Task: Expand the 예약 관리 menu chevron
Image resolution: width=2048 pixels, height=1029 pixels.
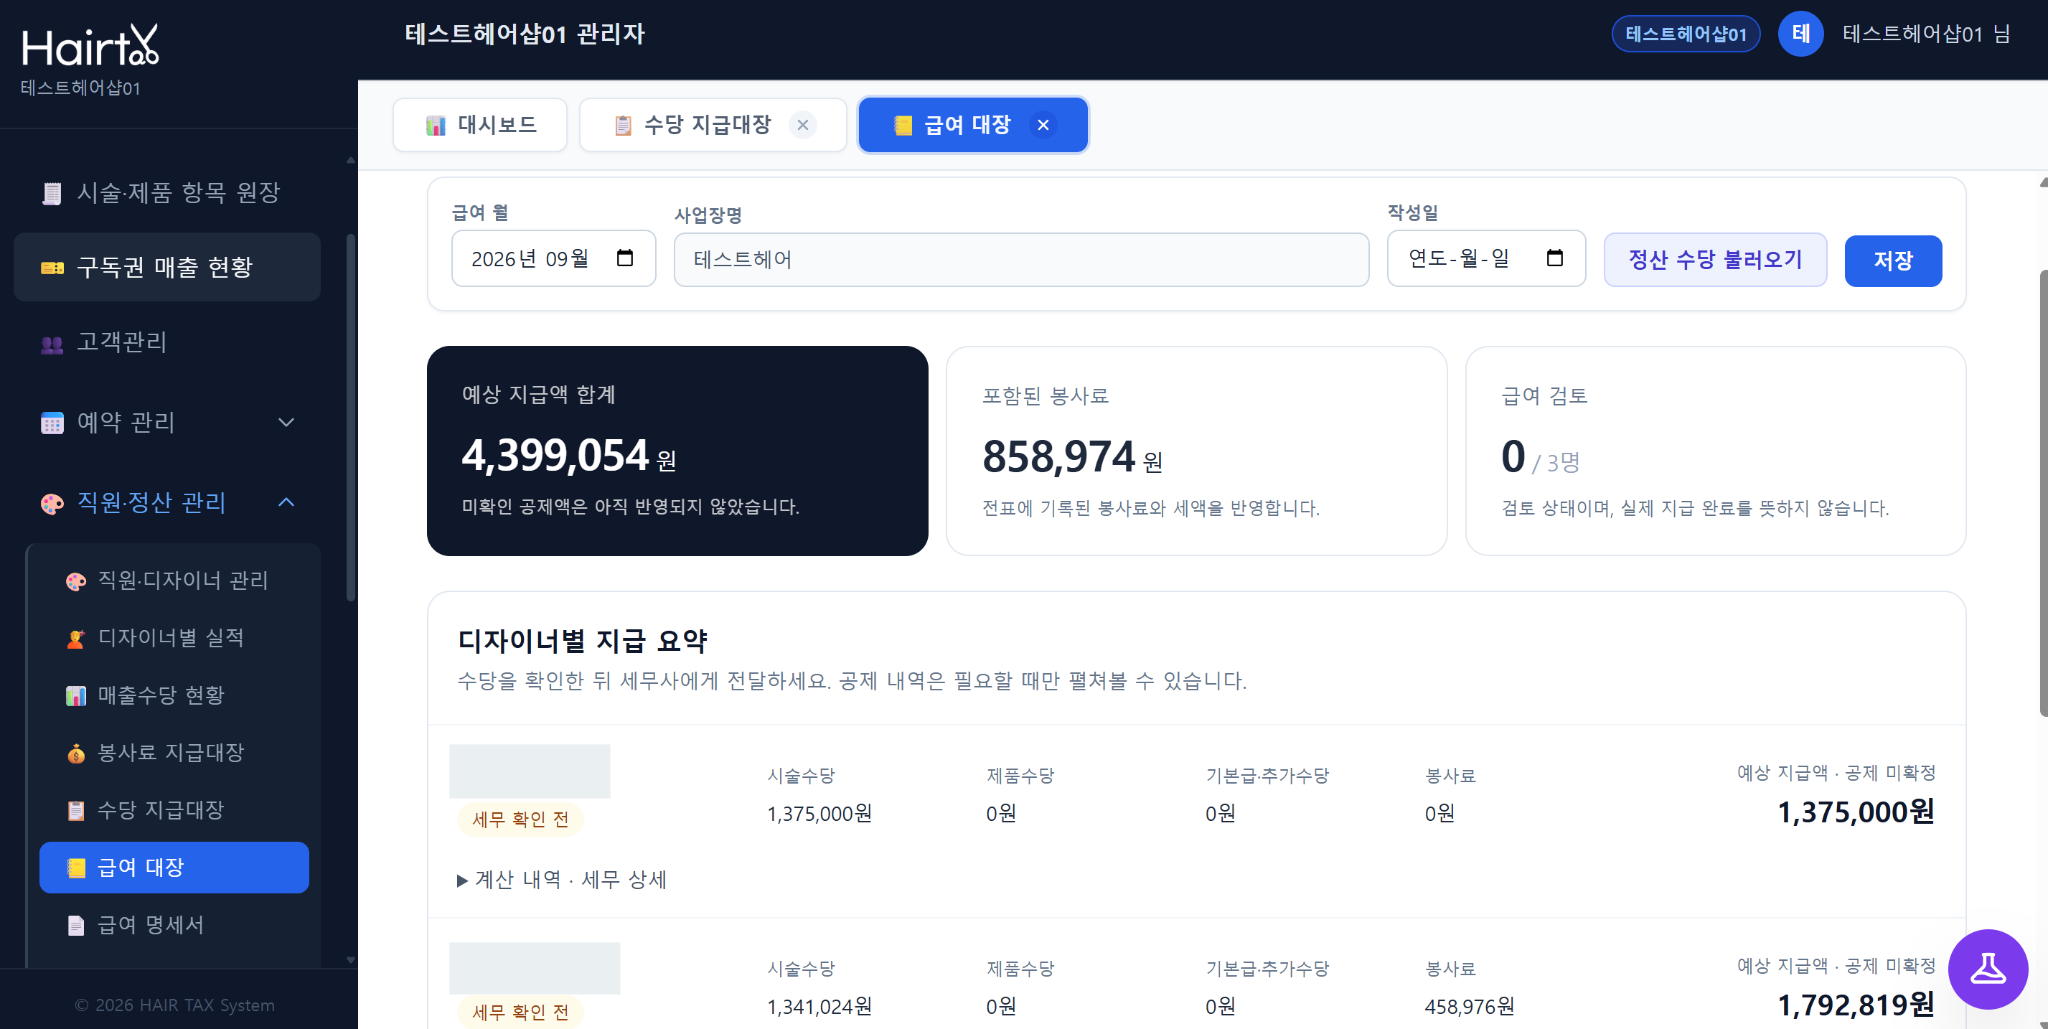Action: [286, 422]
